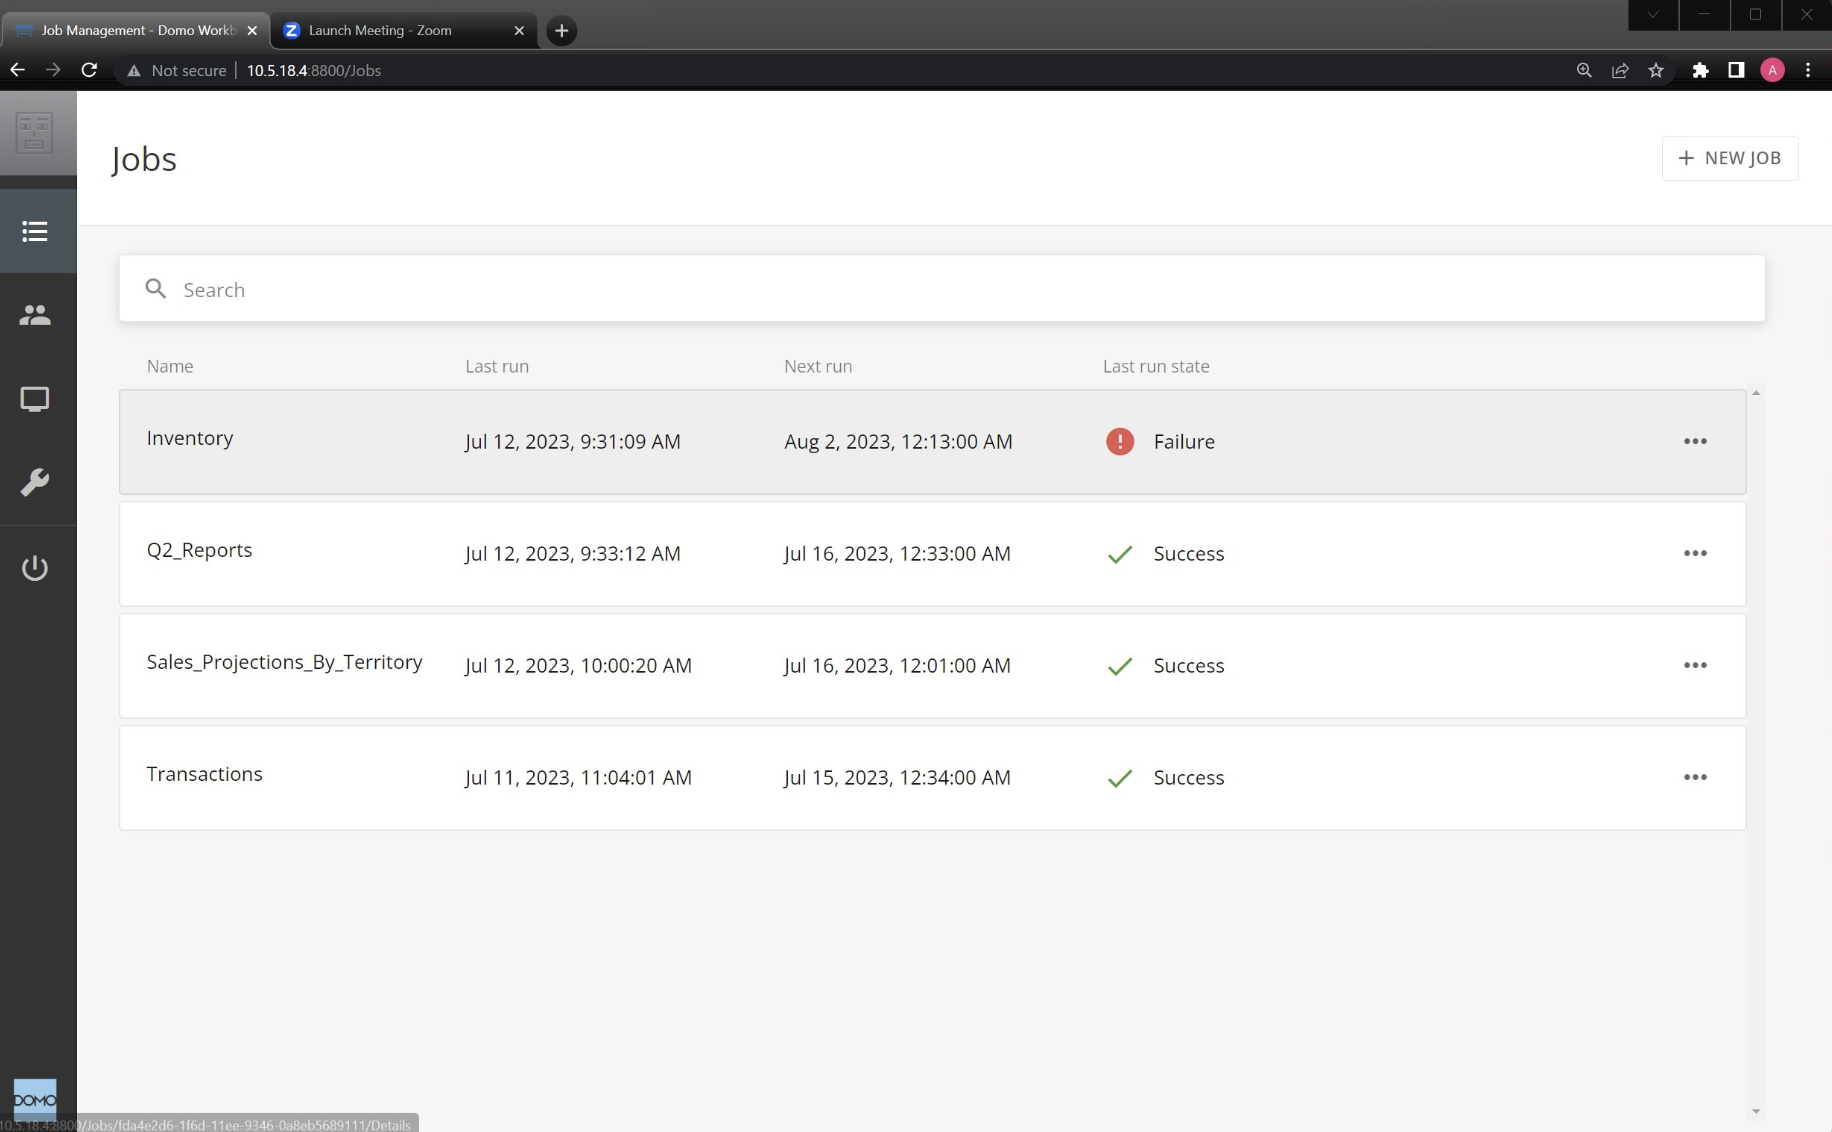Click the scroll down arrow of jobs list
Viewport: 1832px width, 1132px height.
1756,1111
